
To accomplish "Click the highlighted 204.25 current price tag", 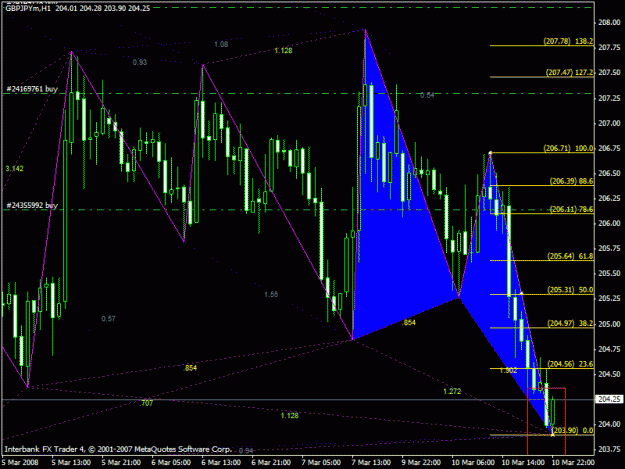I will click(609, 399).
